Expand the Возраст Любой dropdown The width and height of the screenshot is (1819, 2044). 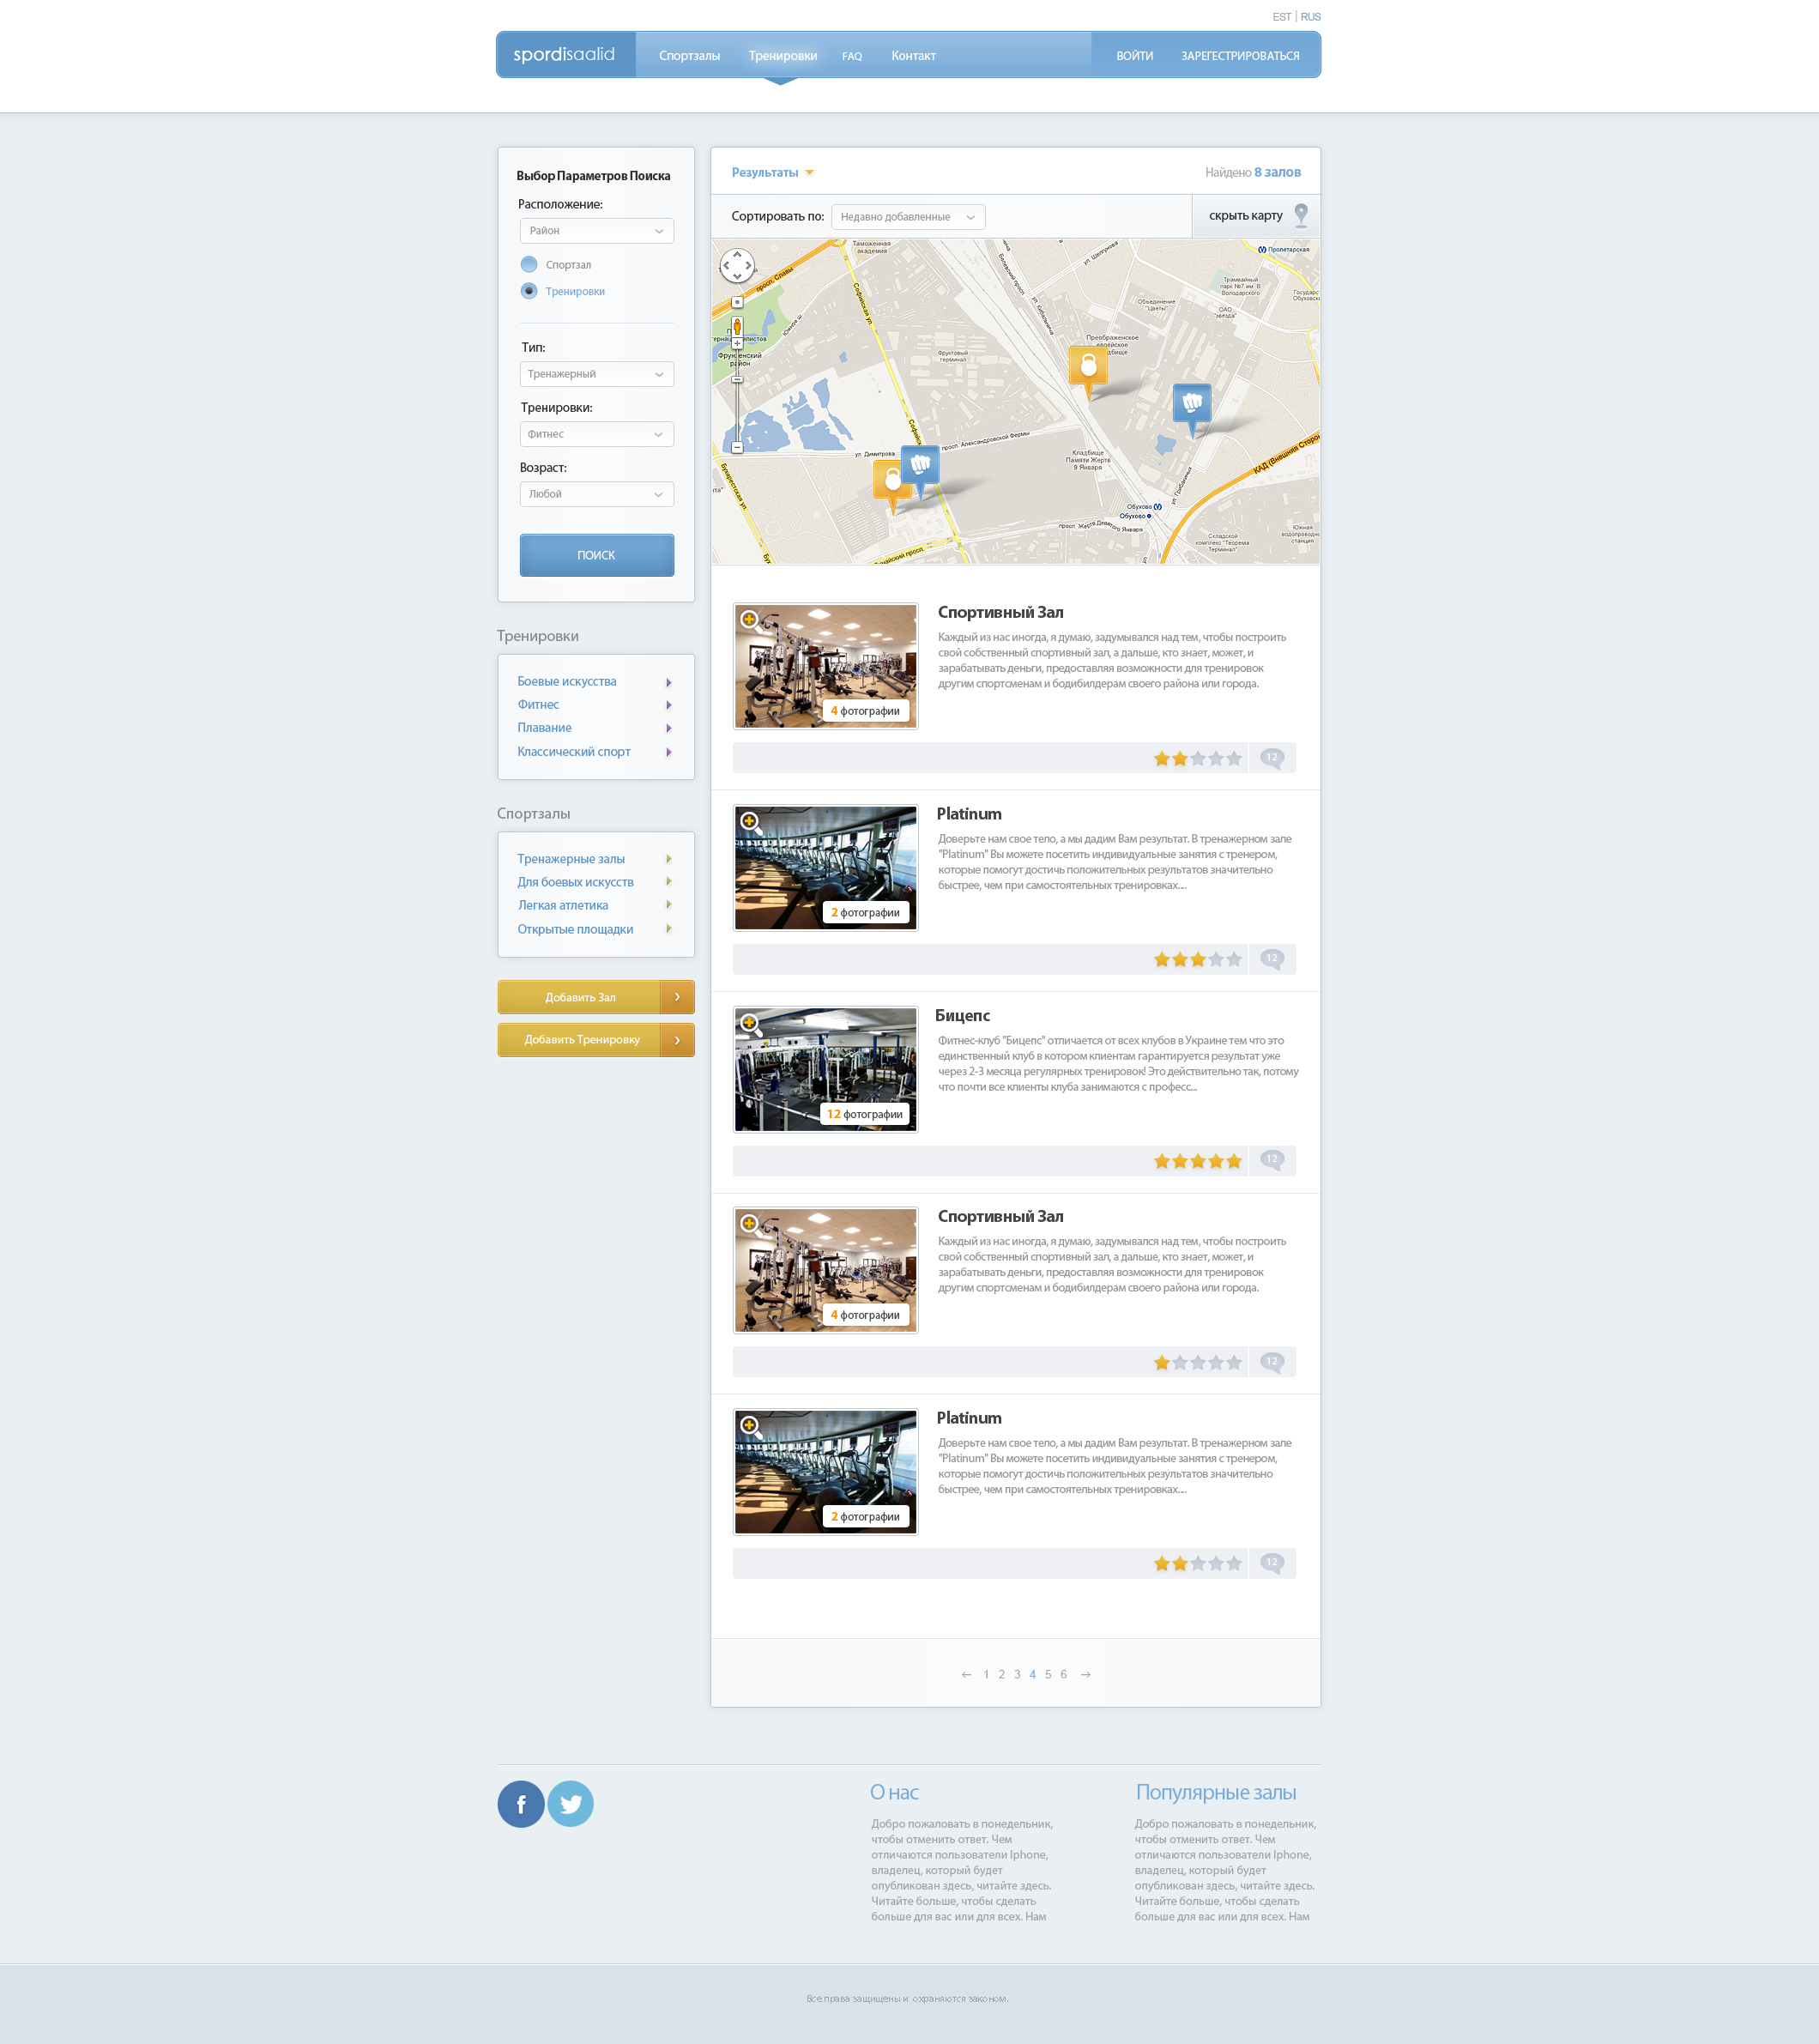tap(596, 494)
